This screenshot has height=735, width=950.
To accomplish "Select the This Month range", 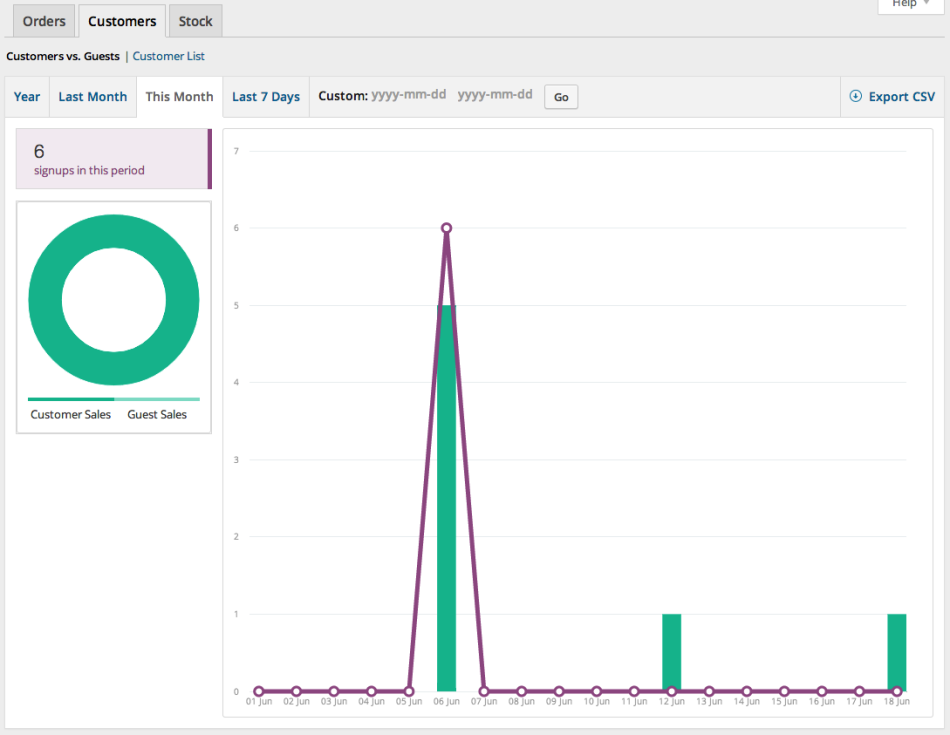I will click(179, 97).
